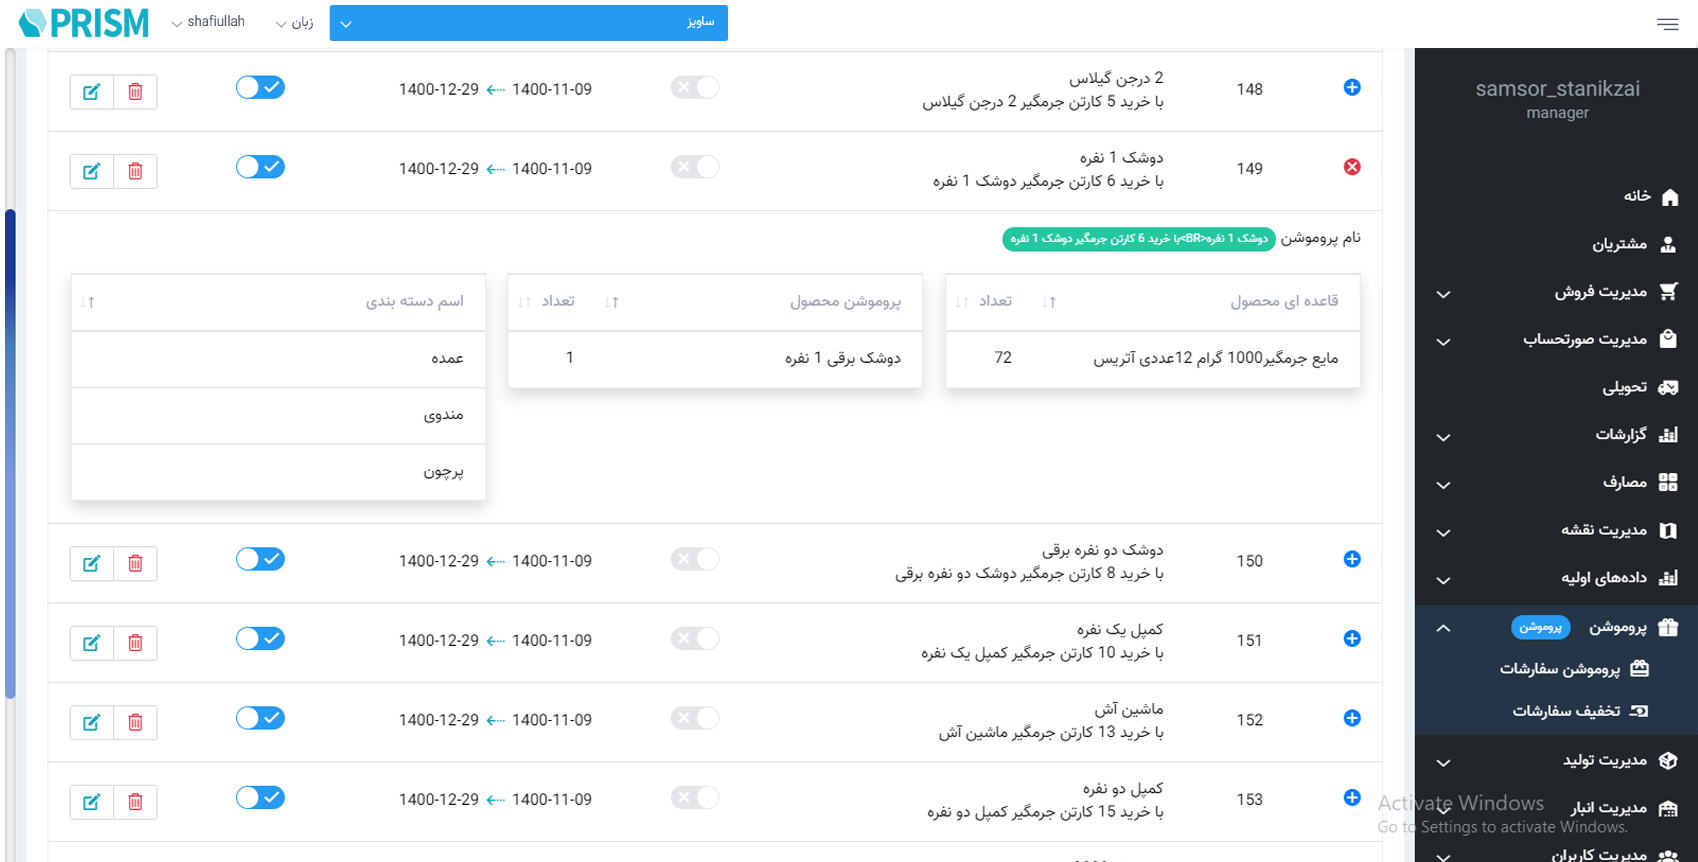The image size is (1698, 862).
Task: Open the مشتریان sidebar menu item
Action: coord(1619,244)
